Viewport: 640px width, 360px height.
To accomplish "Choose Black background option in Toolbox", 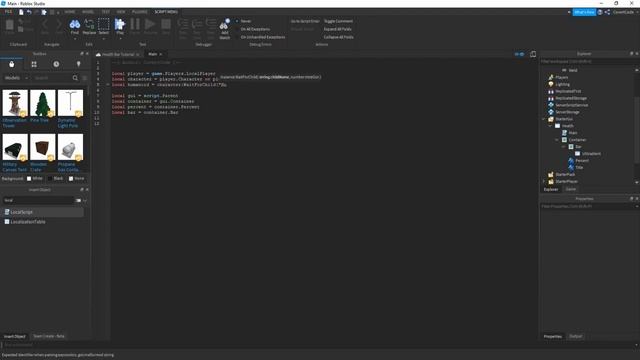I will coord(56,178).
